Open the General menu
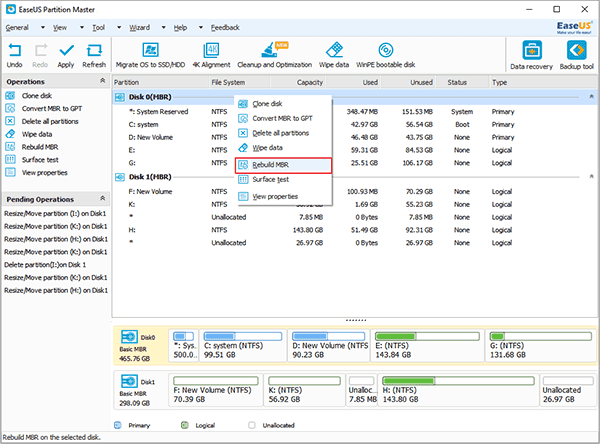 pos(17,29)
